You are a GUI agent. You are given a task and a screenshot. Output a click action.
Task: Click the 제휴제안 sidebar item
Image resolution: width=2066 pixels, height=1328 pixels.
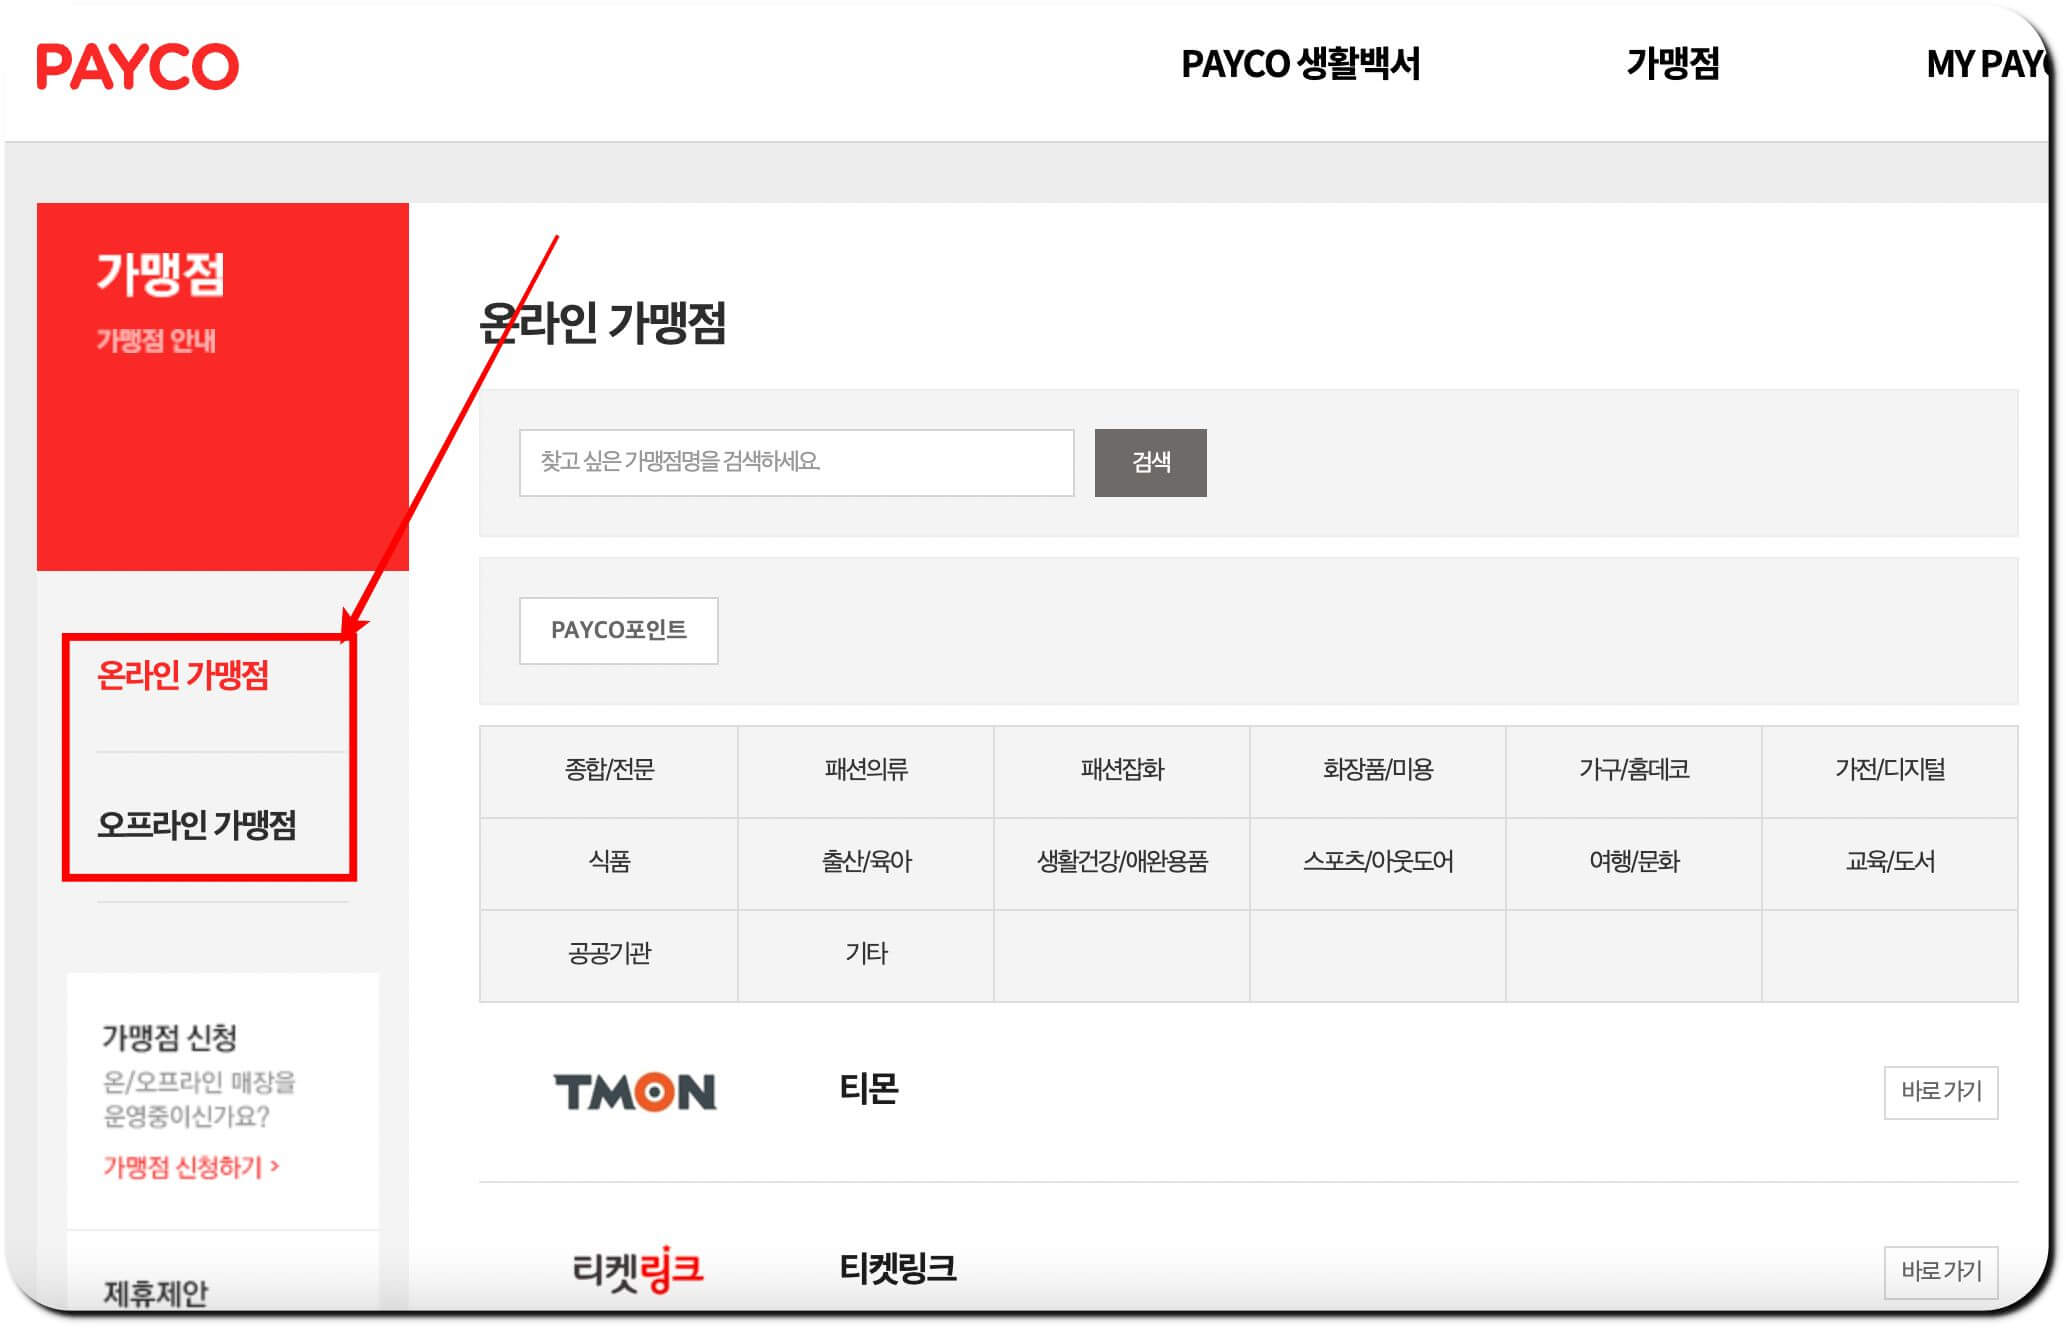tap(156, 1293)
